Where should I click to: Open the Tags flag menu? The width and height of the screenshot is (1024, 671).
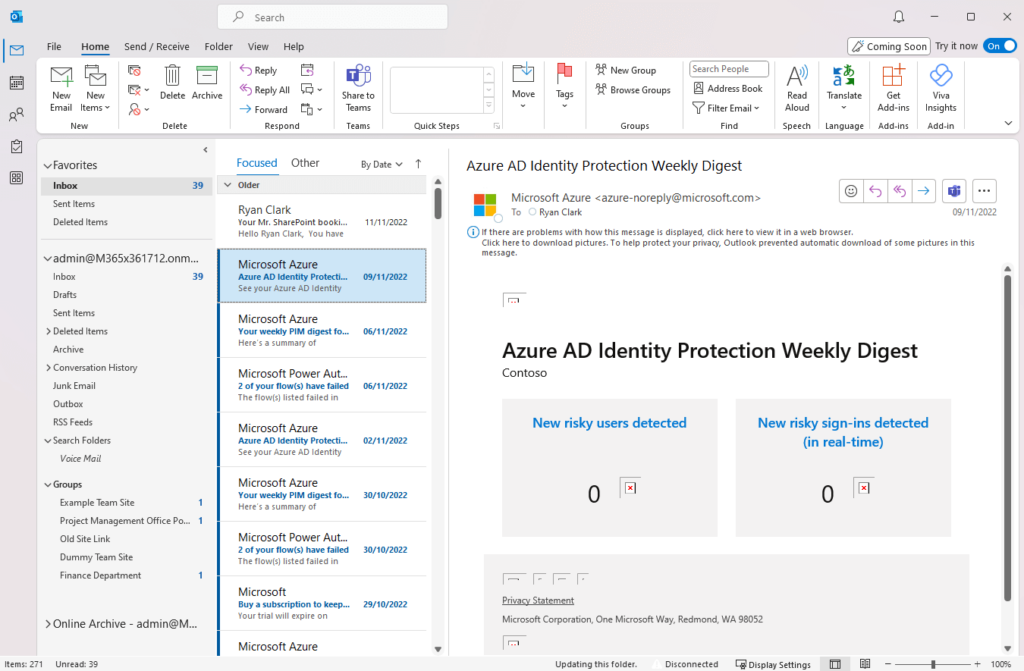coord(564,86)
